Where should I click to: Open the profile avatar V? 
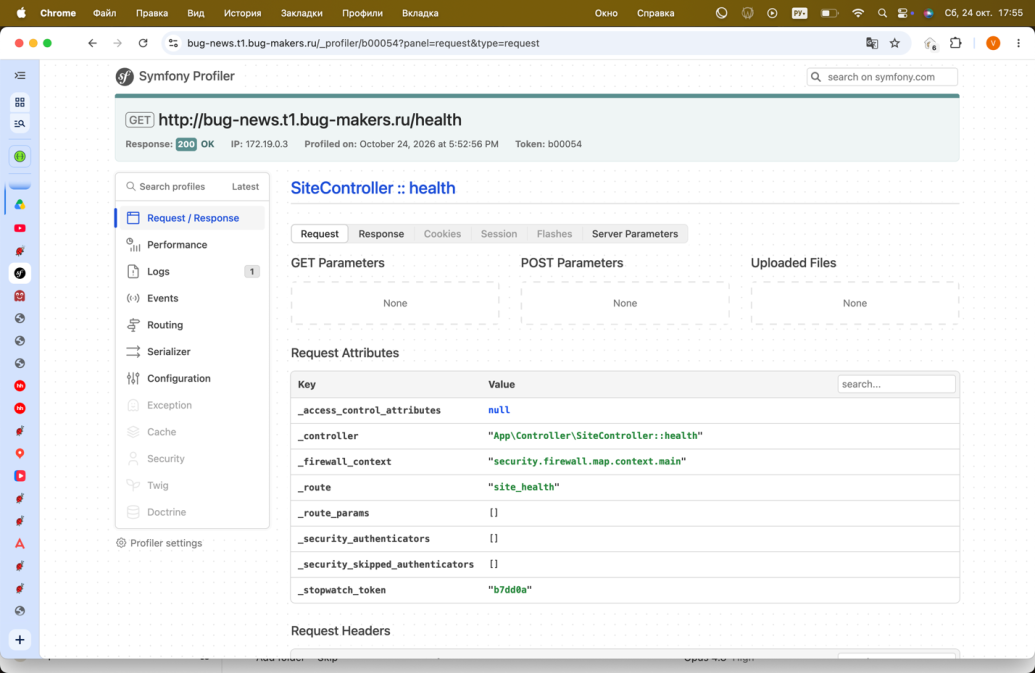993,43
